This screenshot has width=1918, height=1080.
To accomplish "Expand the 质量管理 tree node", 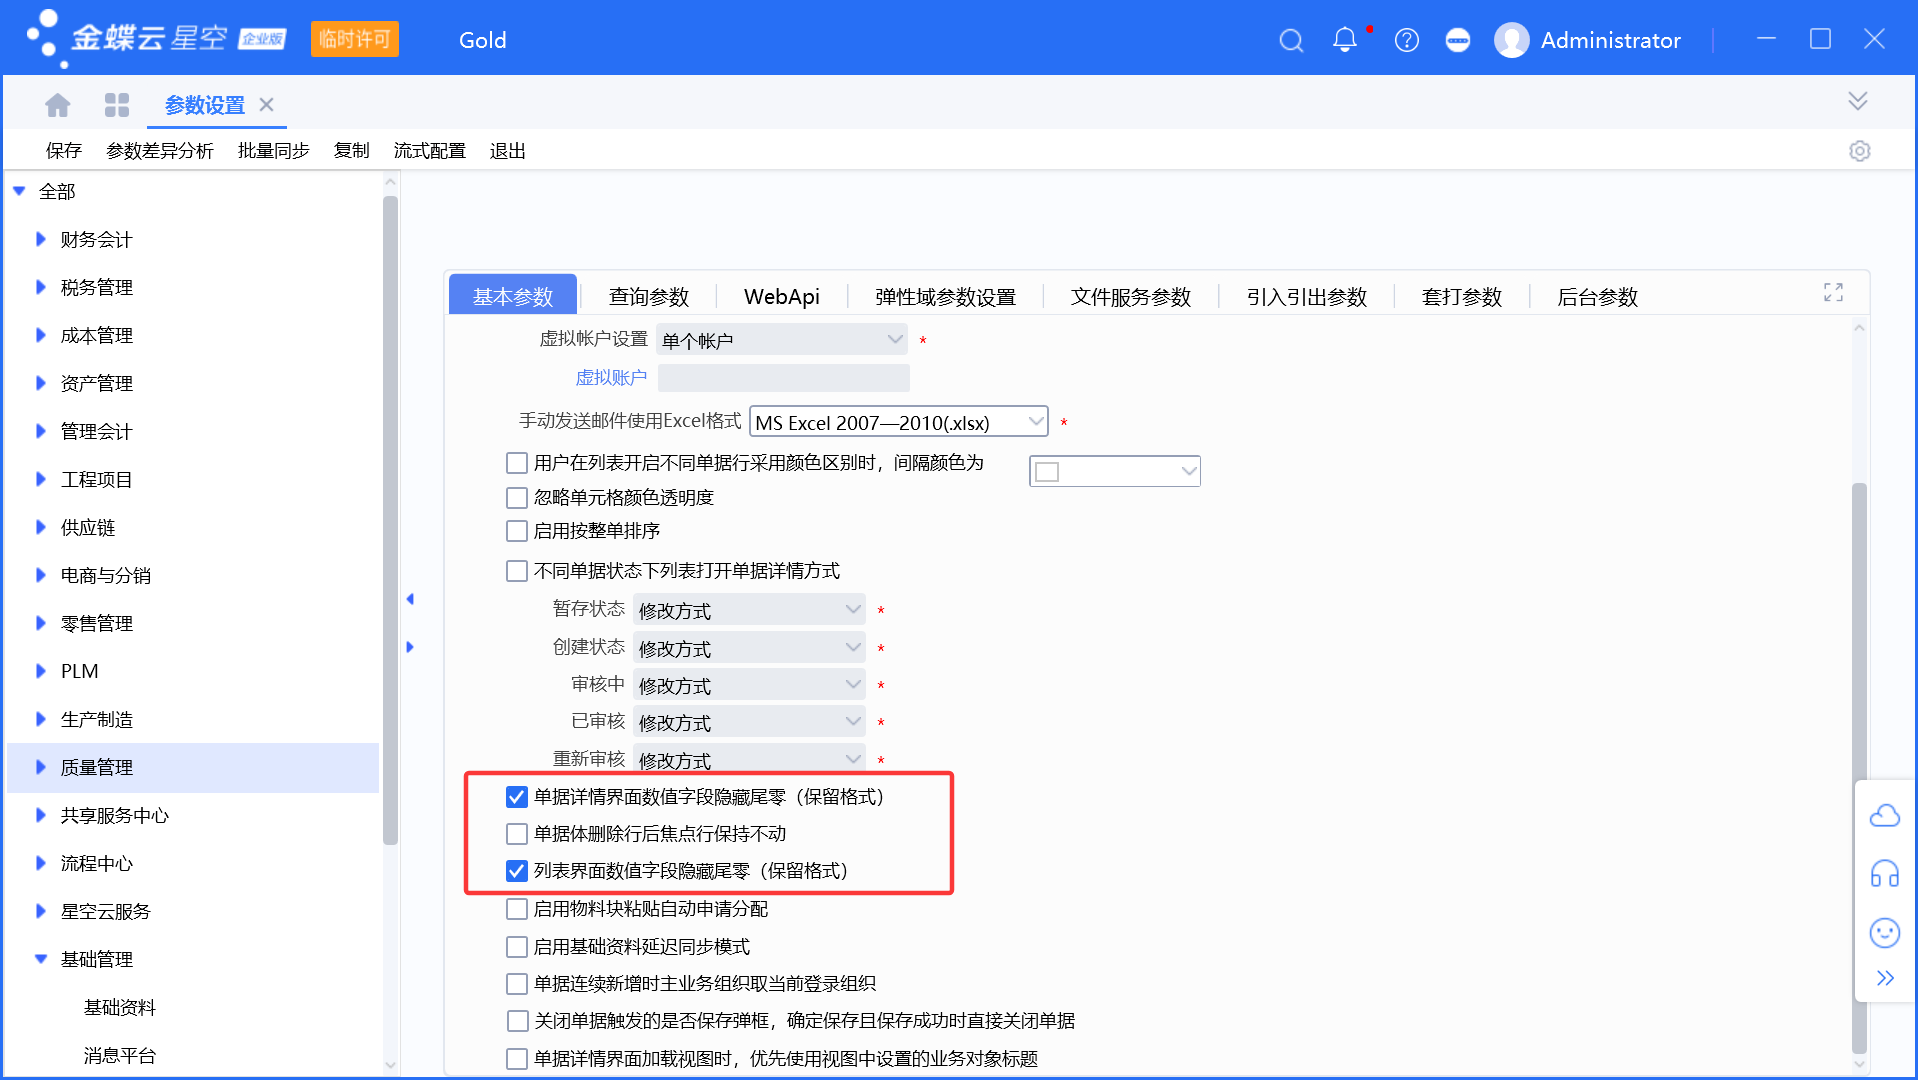I will click(x=39, y=767).
